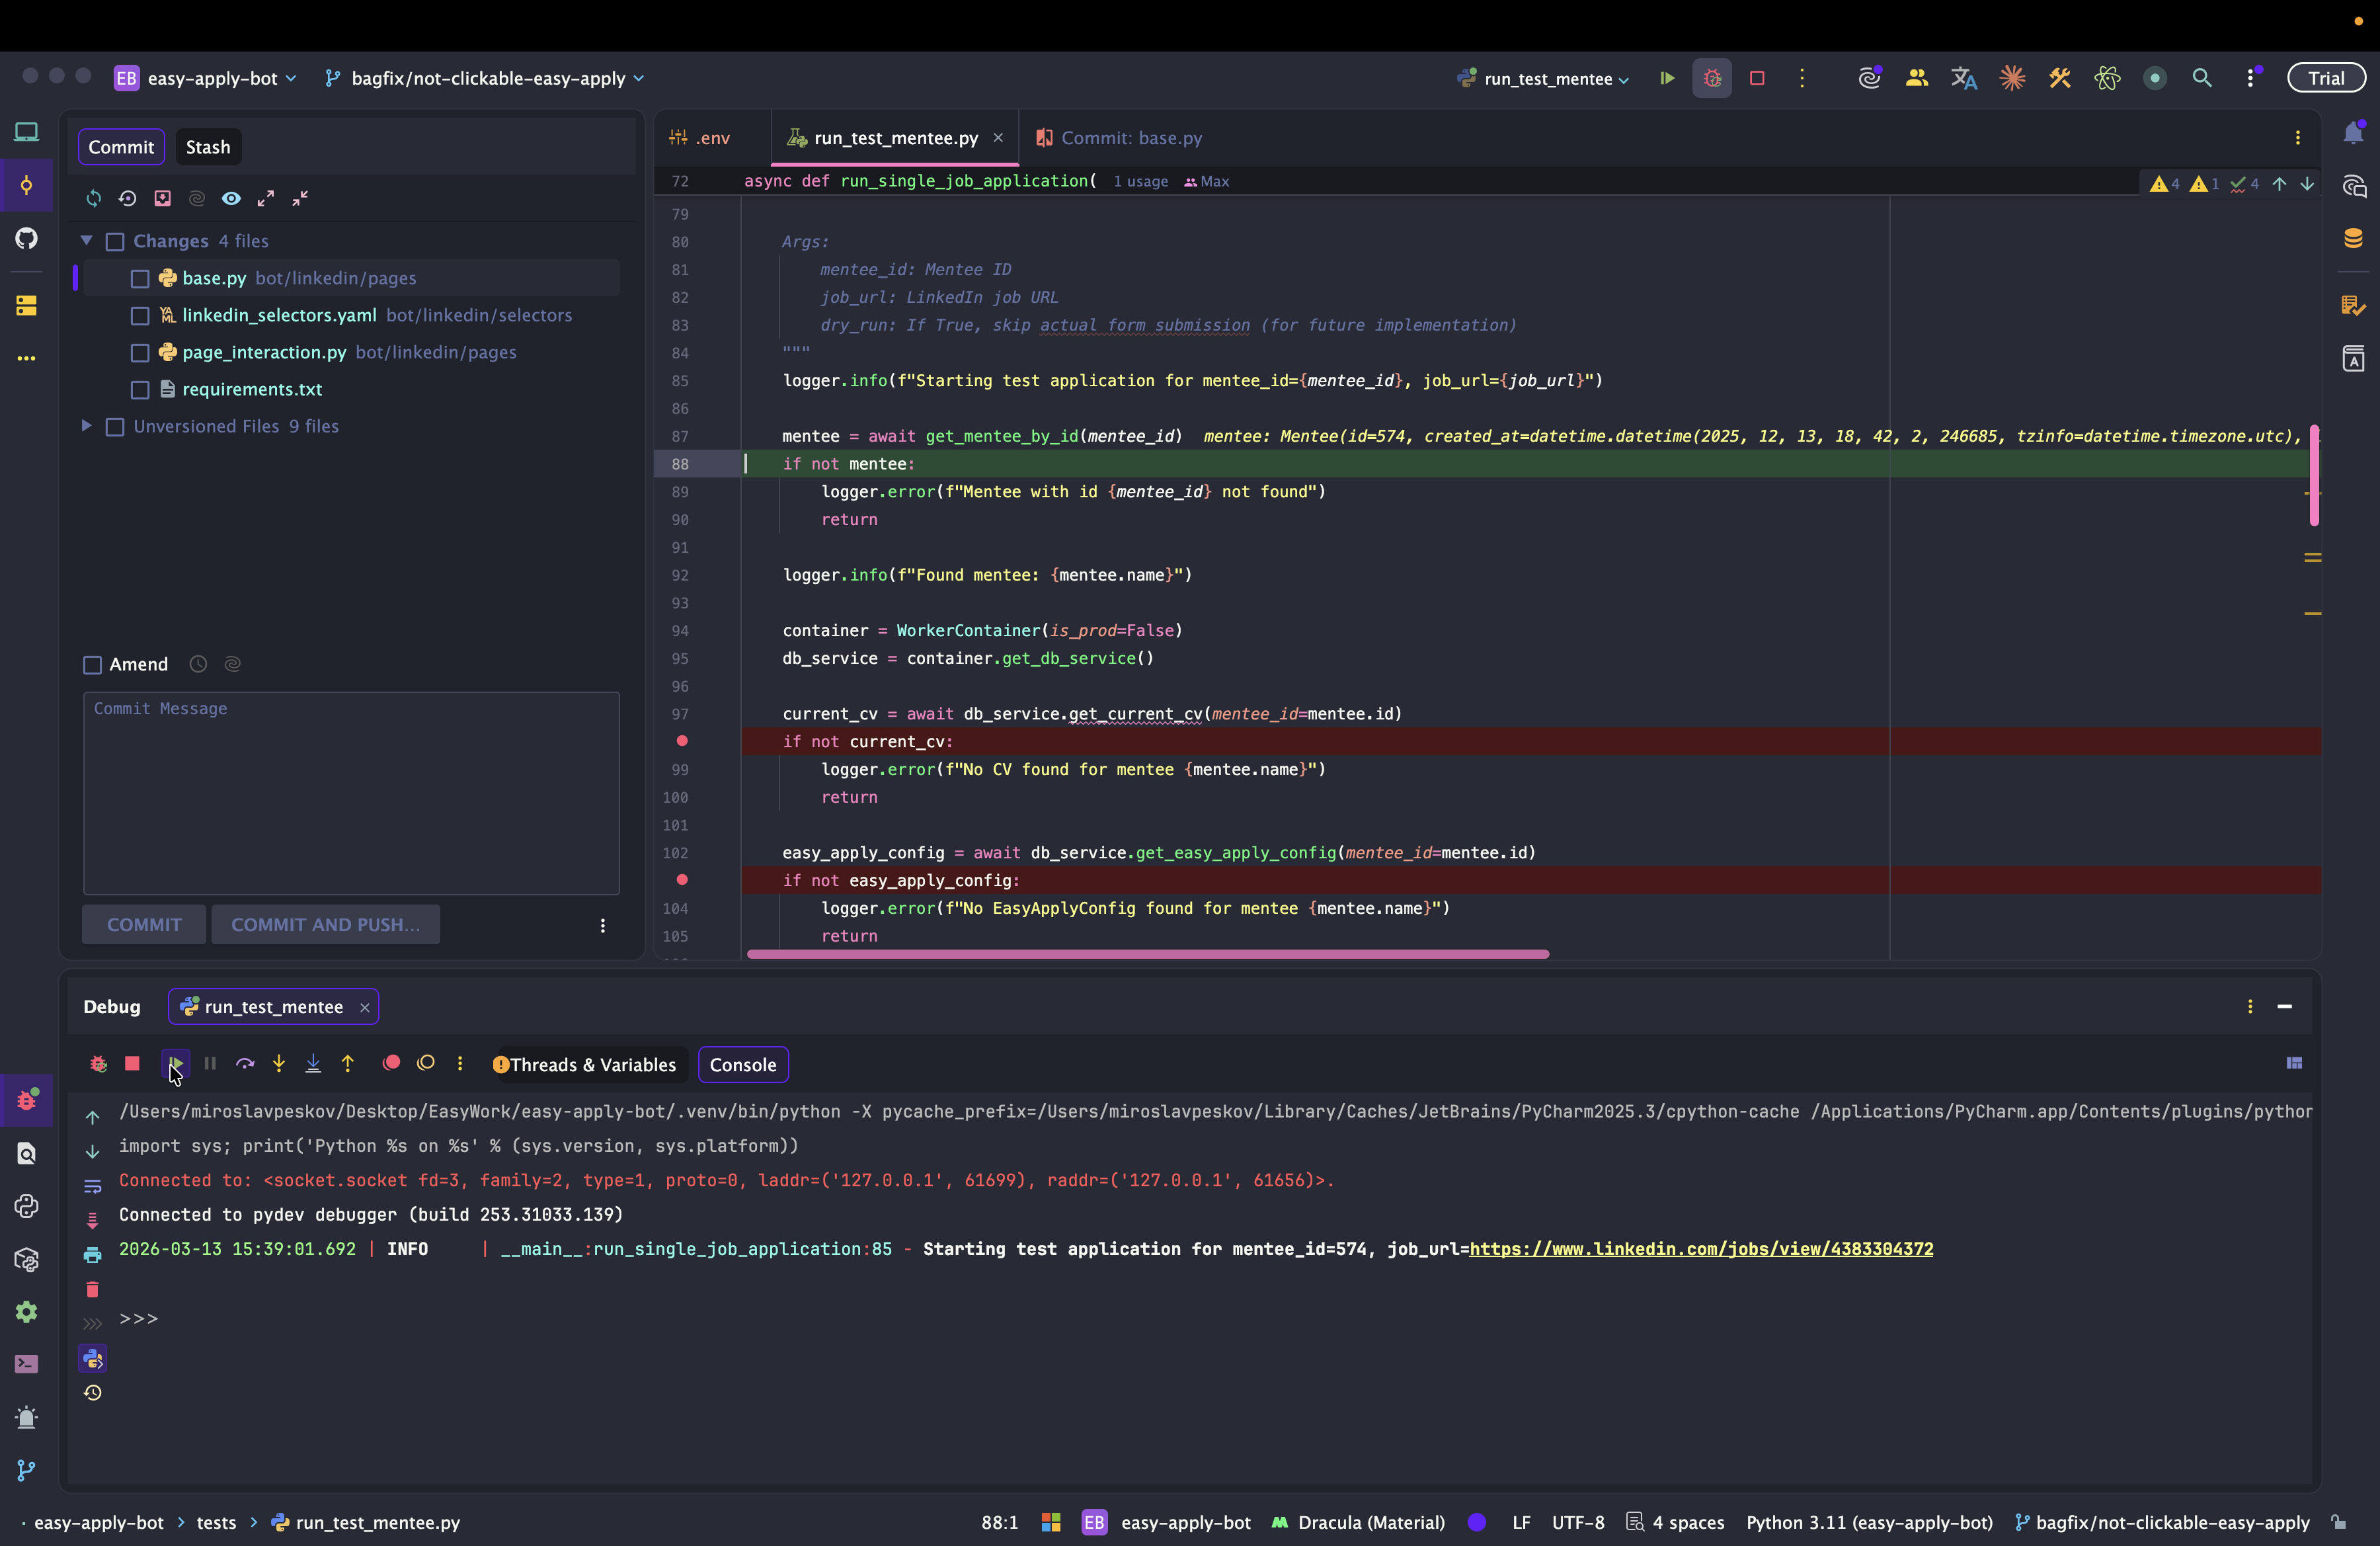Click the Refresh changes icon in commit toolbar

coord(94,198)
